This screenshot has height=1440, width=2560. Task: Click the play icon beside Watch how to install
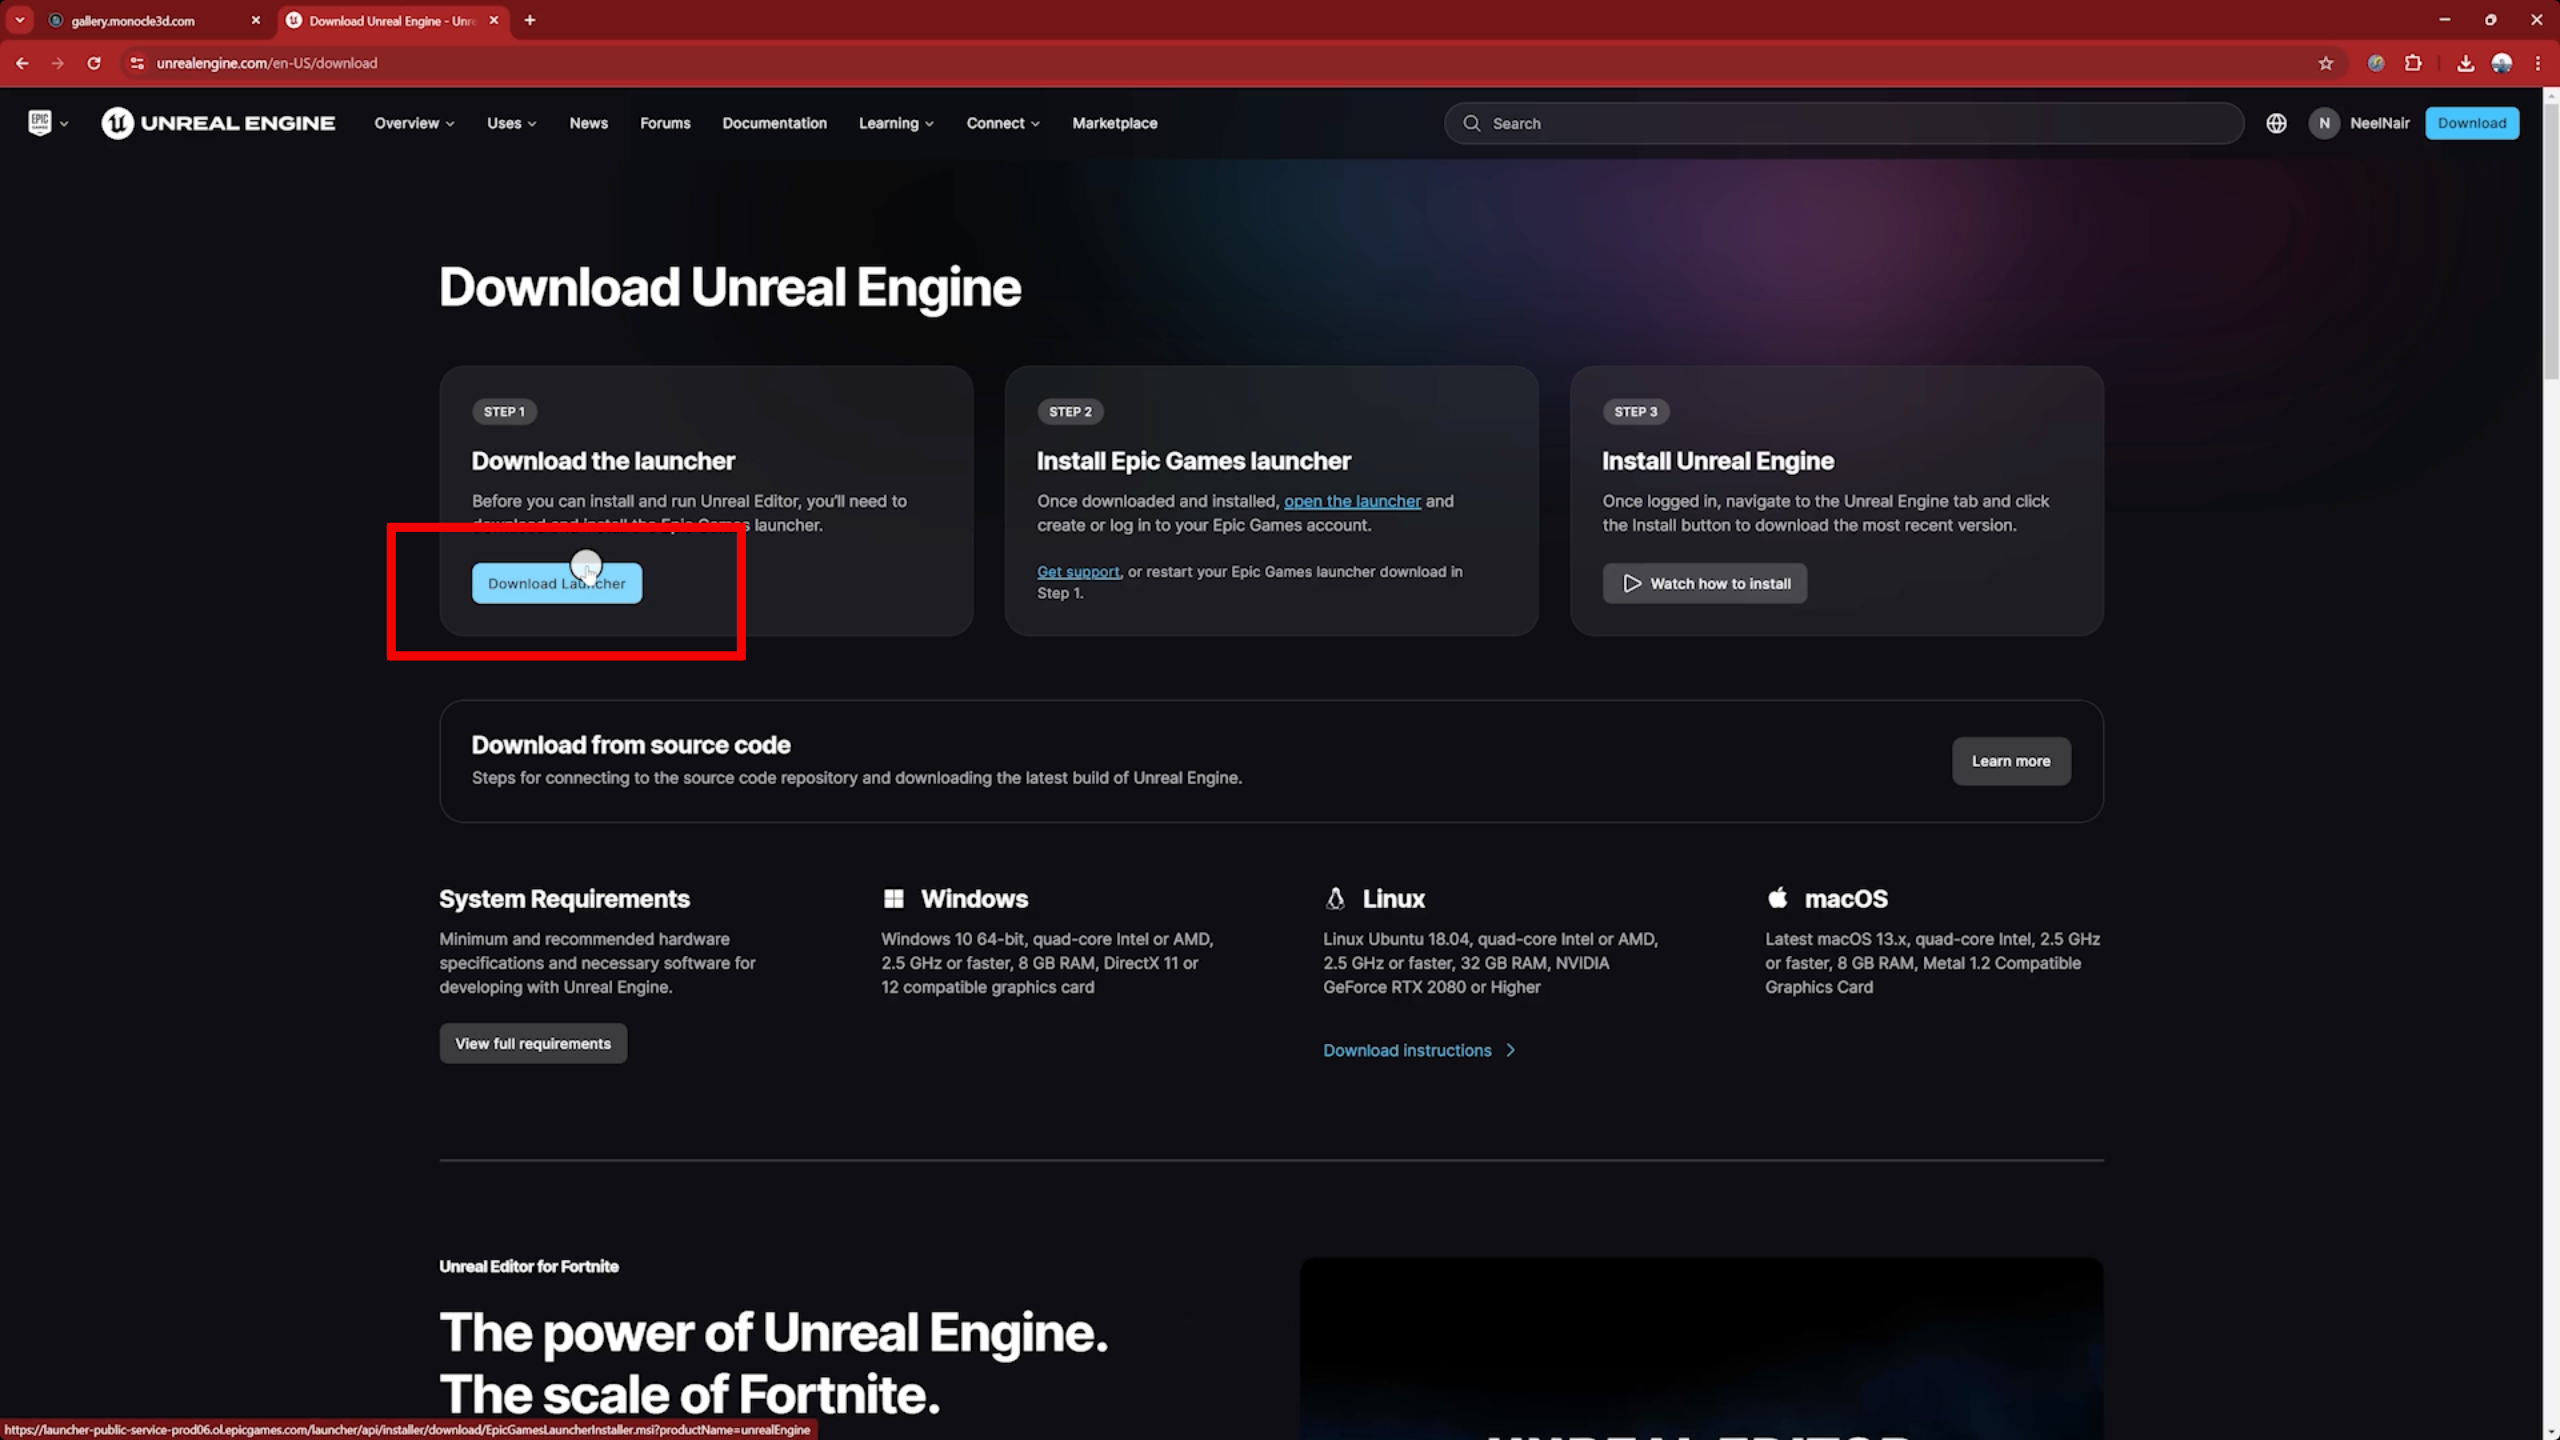(1632, 583)
